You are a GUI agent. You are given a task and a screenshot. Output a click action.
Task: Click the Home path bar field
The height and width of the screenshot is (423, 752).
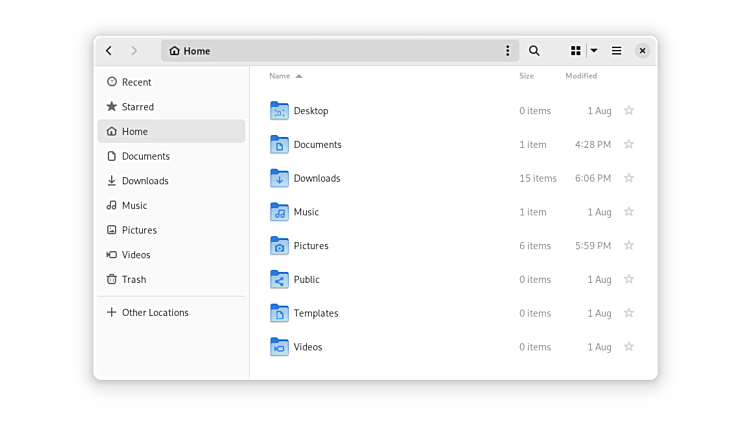tap(330, 51)
